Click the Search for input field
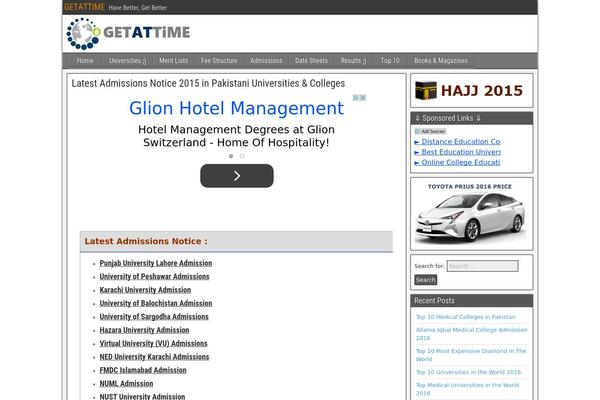Viewport: 600px width, 400px height. click(483, 266)
